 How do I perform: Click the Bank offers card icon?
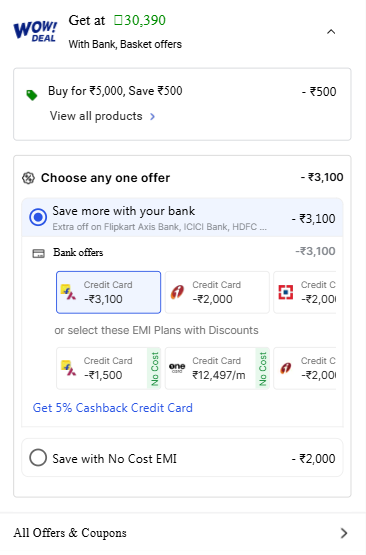pos(39,253)
